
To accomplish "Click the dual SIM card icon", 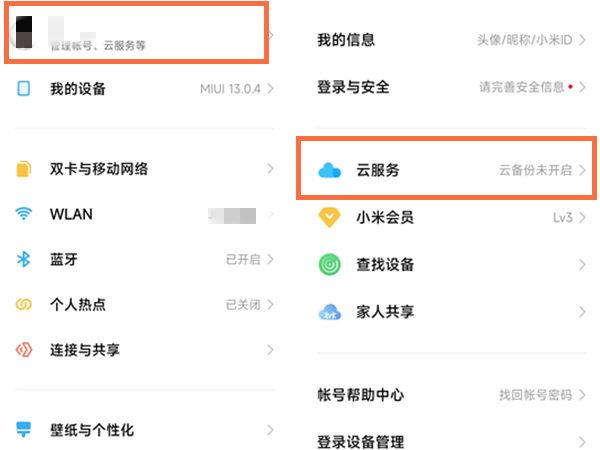I will tap(25, 169).
